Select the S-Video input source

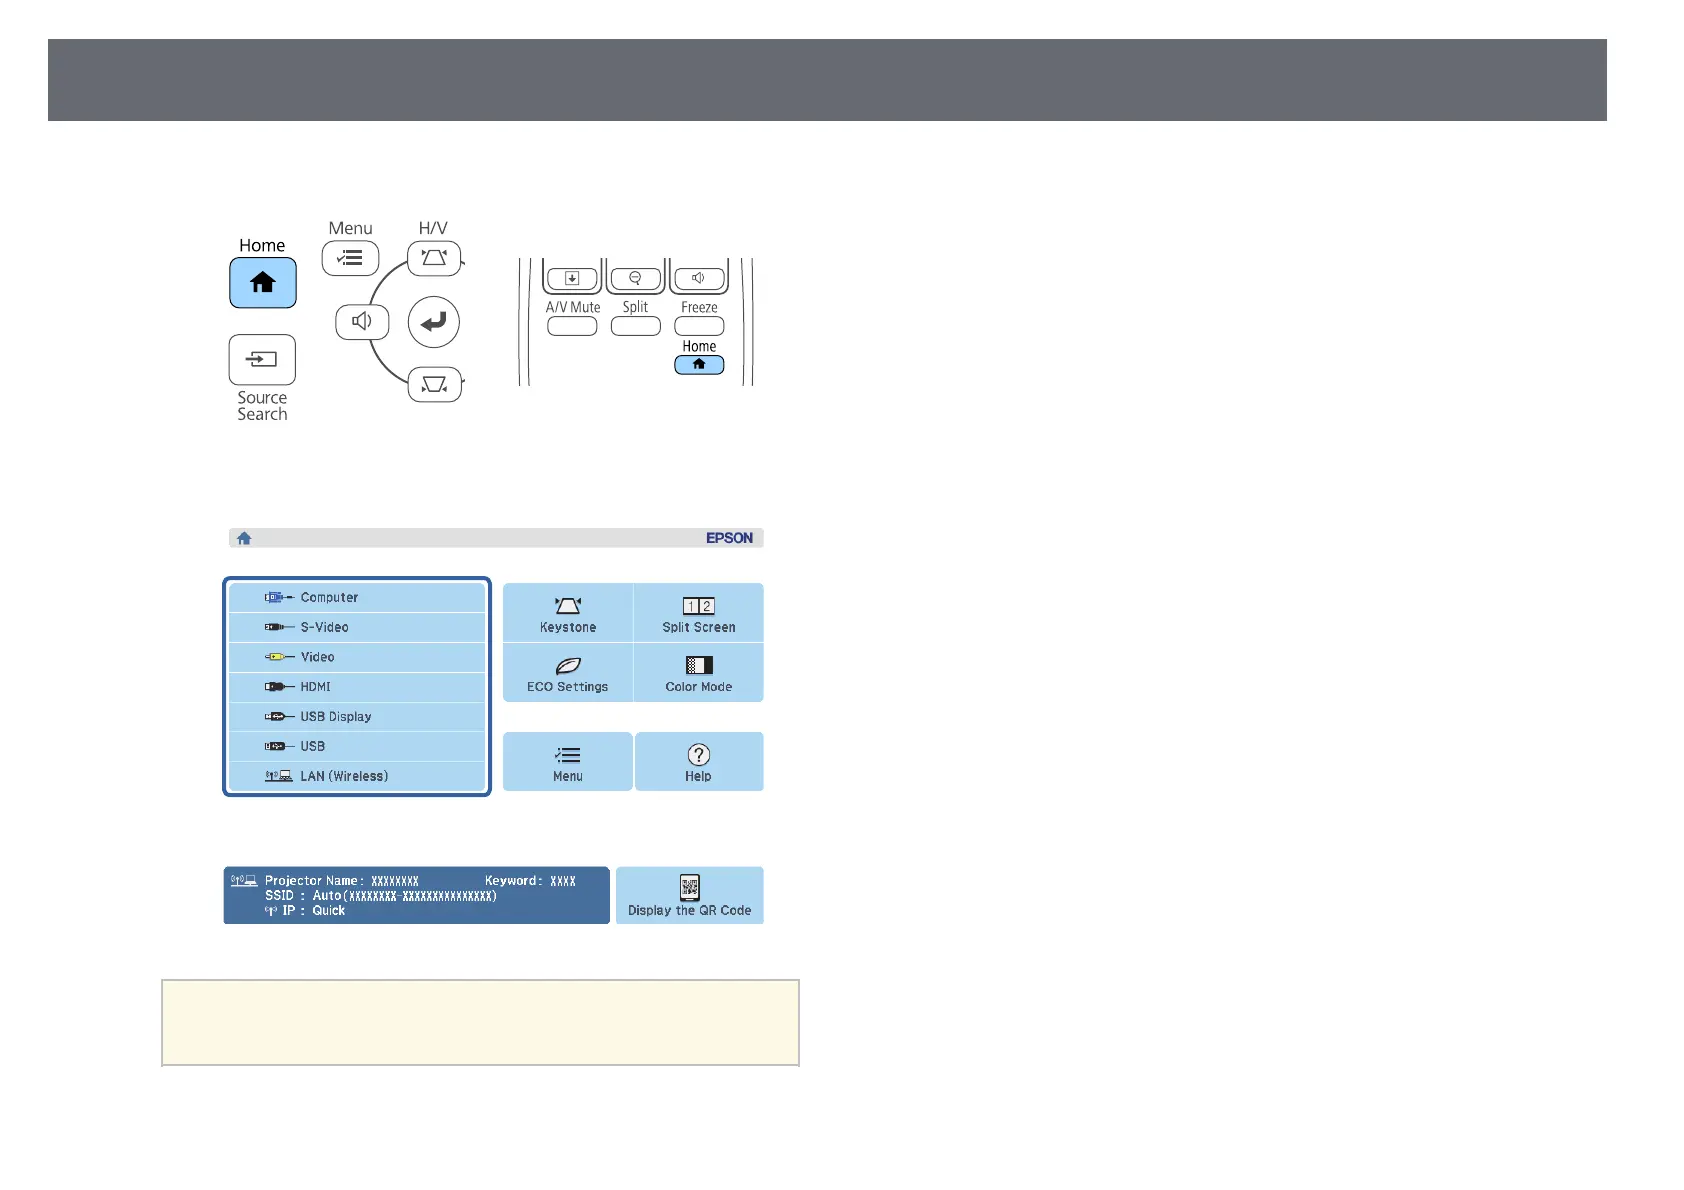(x=357, y=628)
